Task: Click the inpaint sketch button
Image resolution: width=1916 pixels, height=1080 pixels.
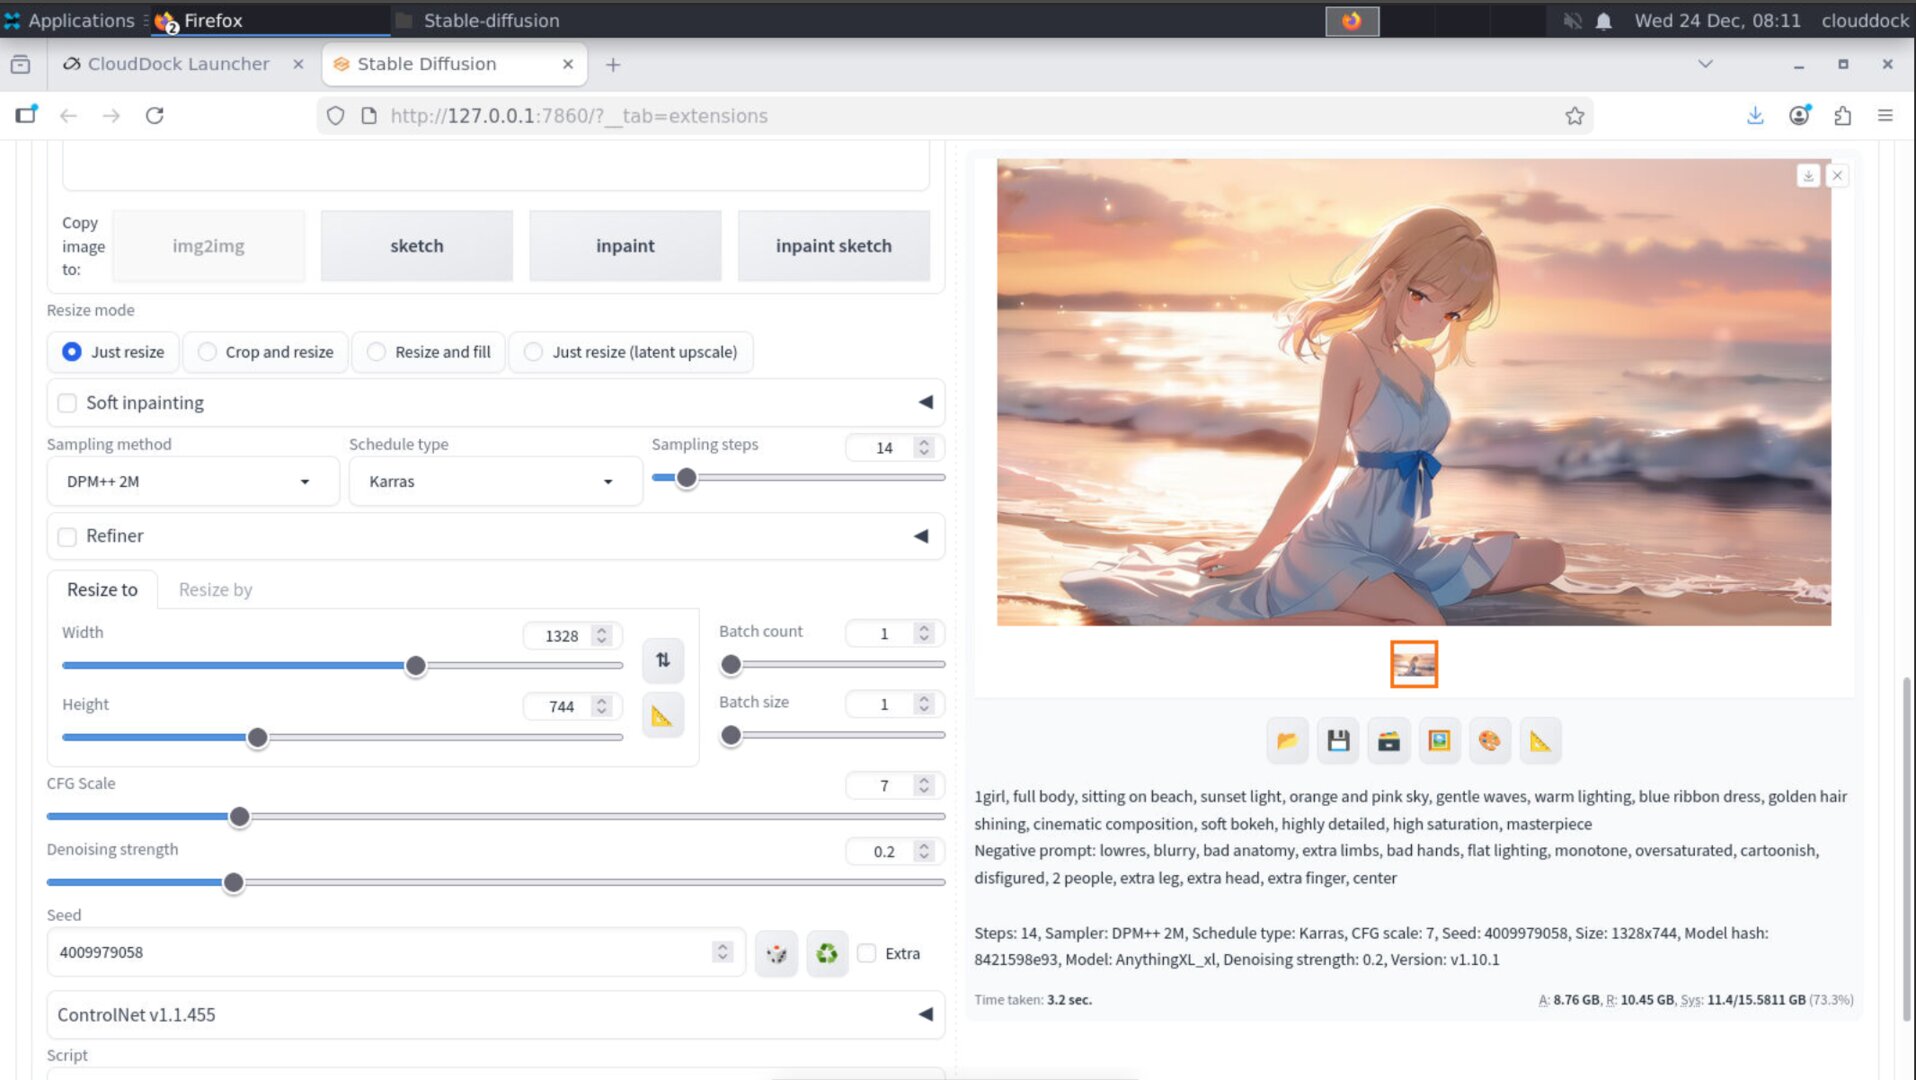Action: tap(833, 246)
